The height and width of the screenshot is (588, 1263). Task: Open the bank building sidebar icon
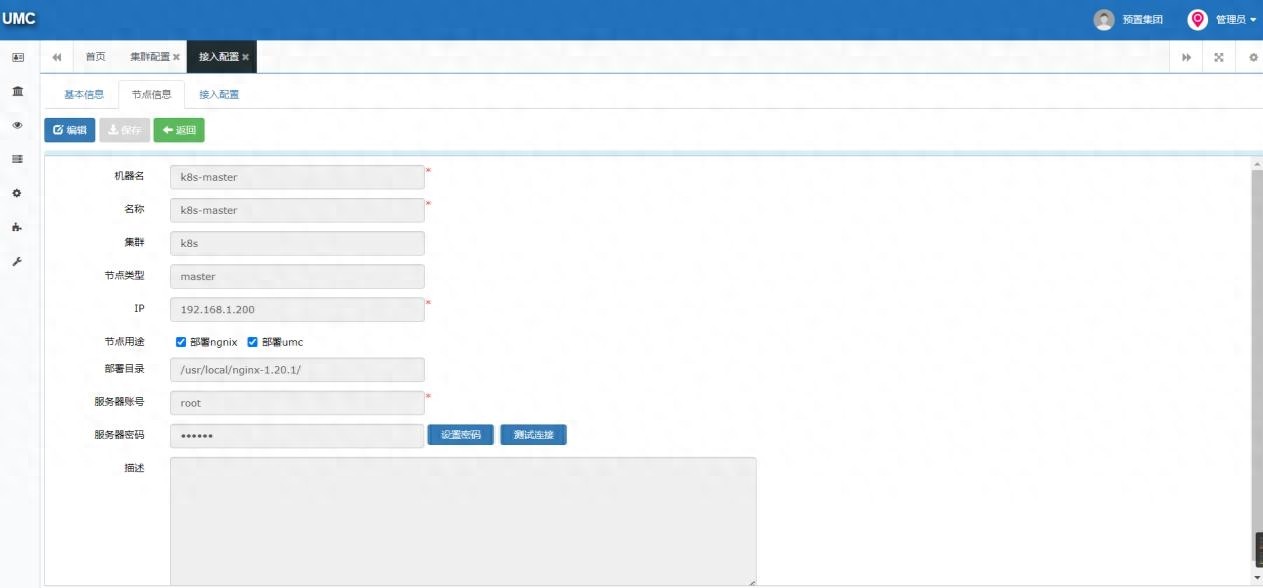(17, 91)
